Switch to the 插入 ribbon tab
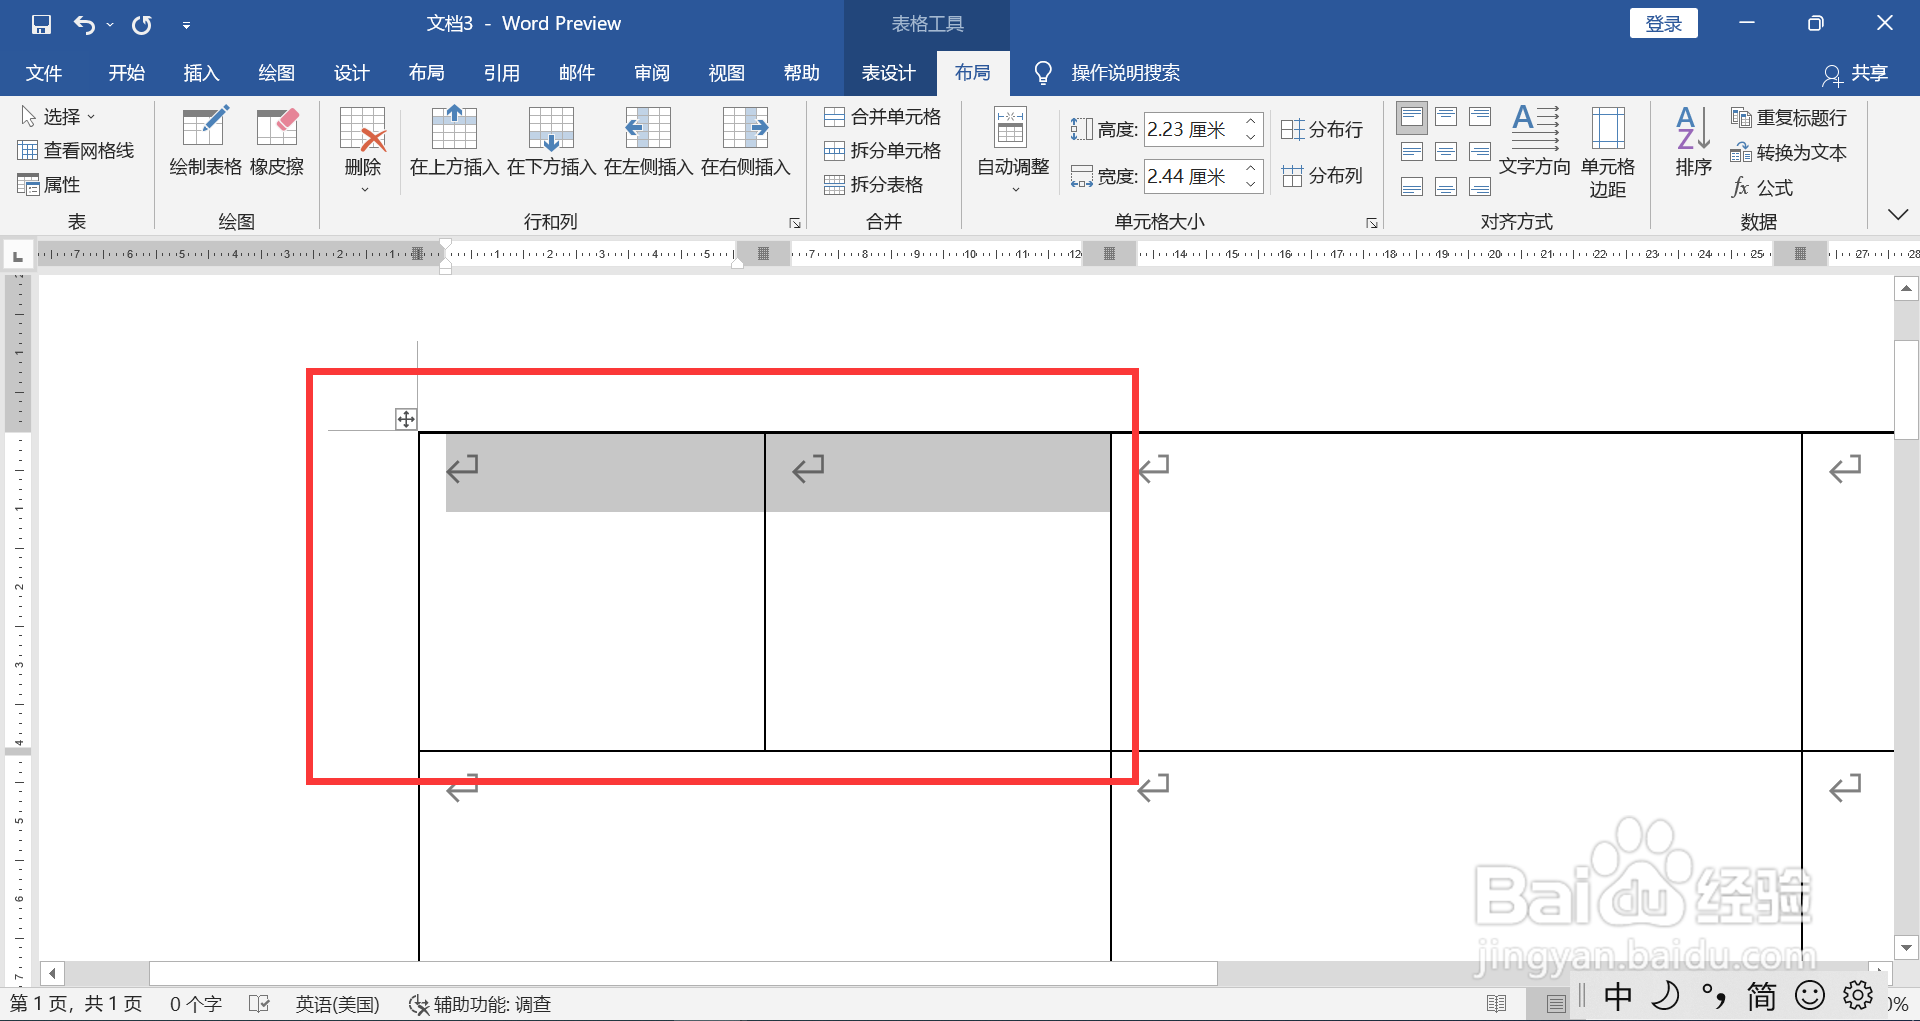This screenshot has width=1920, height=1021. (x=201, y=73)
